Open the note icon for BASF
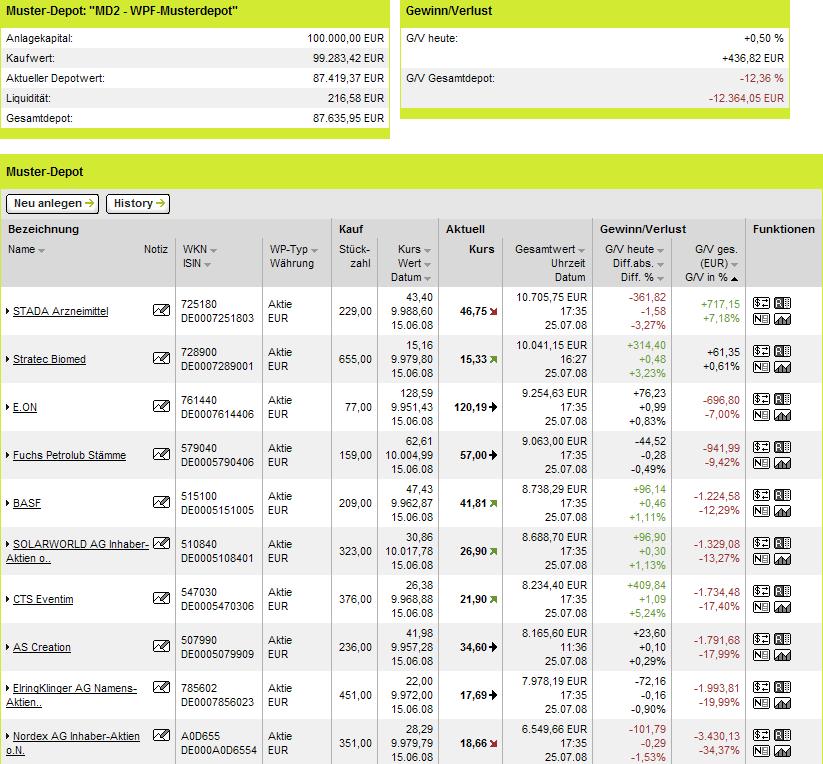This screenshot has width=823, height=764. pos(161,502)
